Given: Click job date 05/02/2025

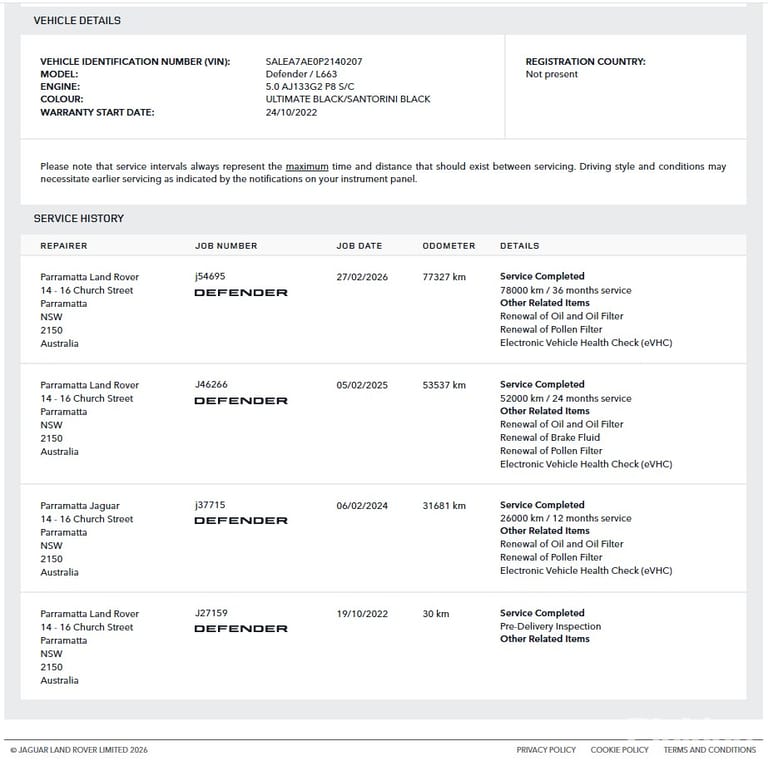Looking at the screenshot, I should (x=362, y=385).
